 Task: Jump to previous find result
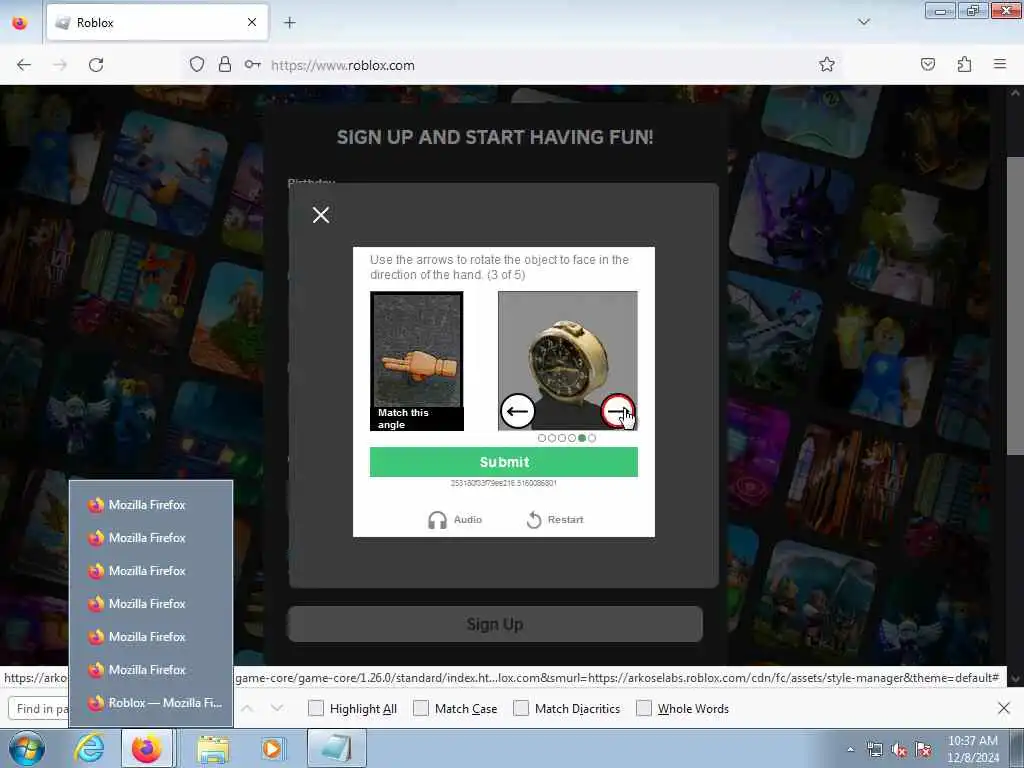click(x=248, y=708)
